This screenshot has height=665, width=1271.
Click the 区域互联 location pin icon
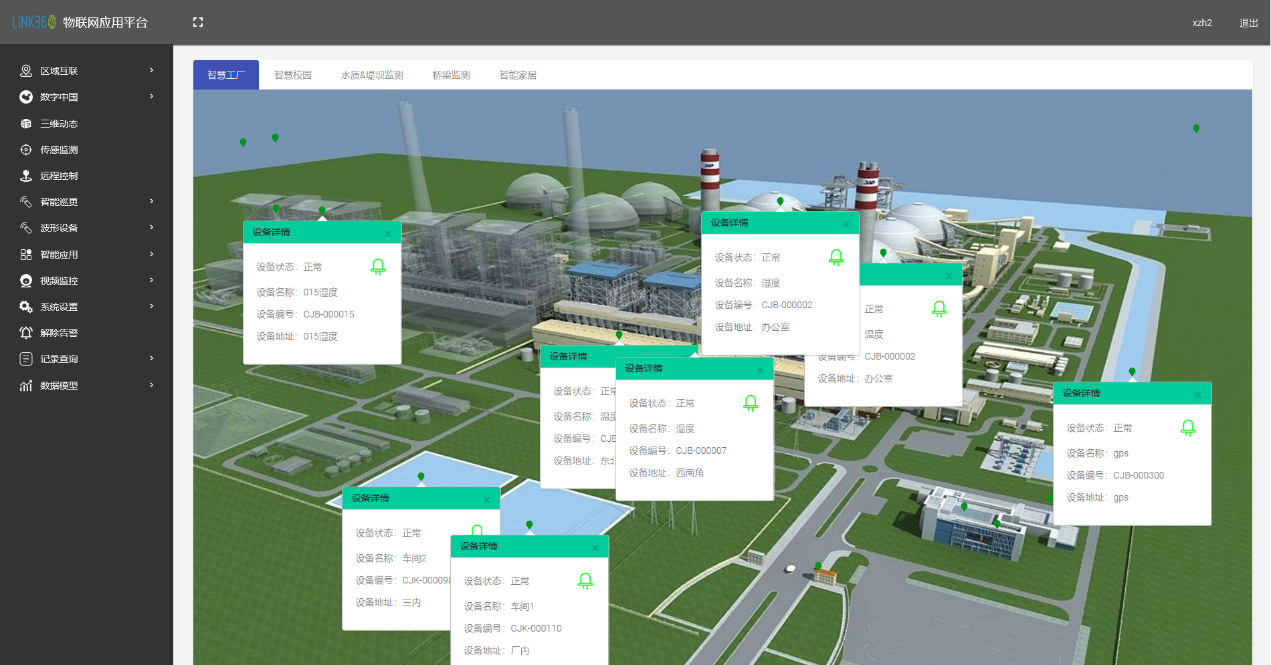tap(26, 71)
